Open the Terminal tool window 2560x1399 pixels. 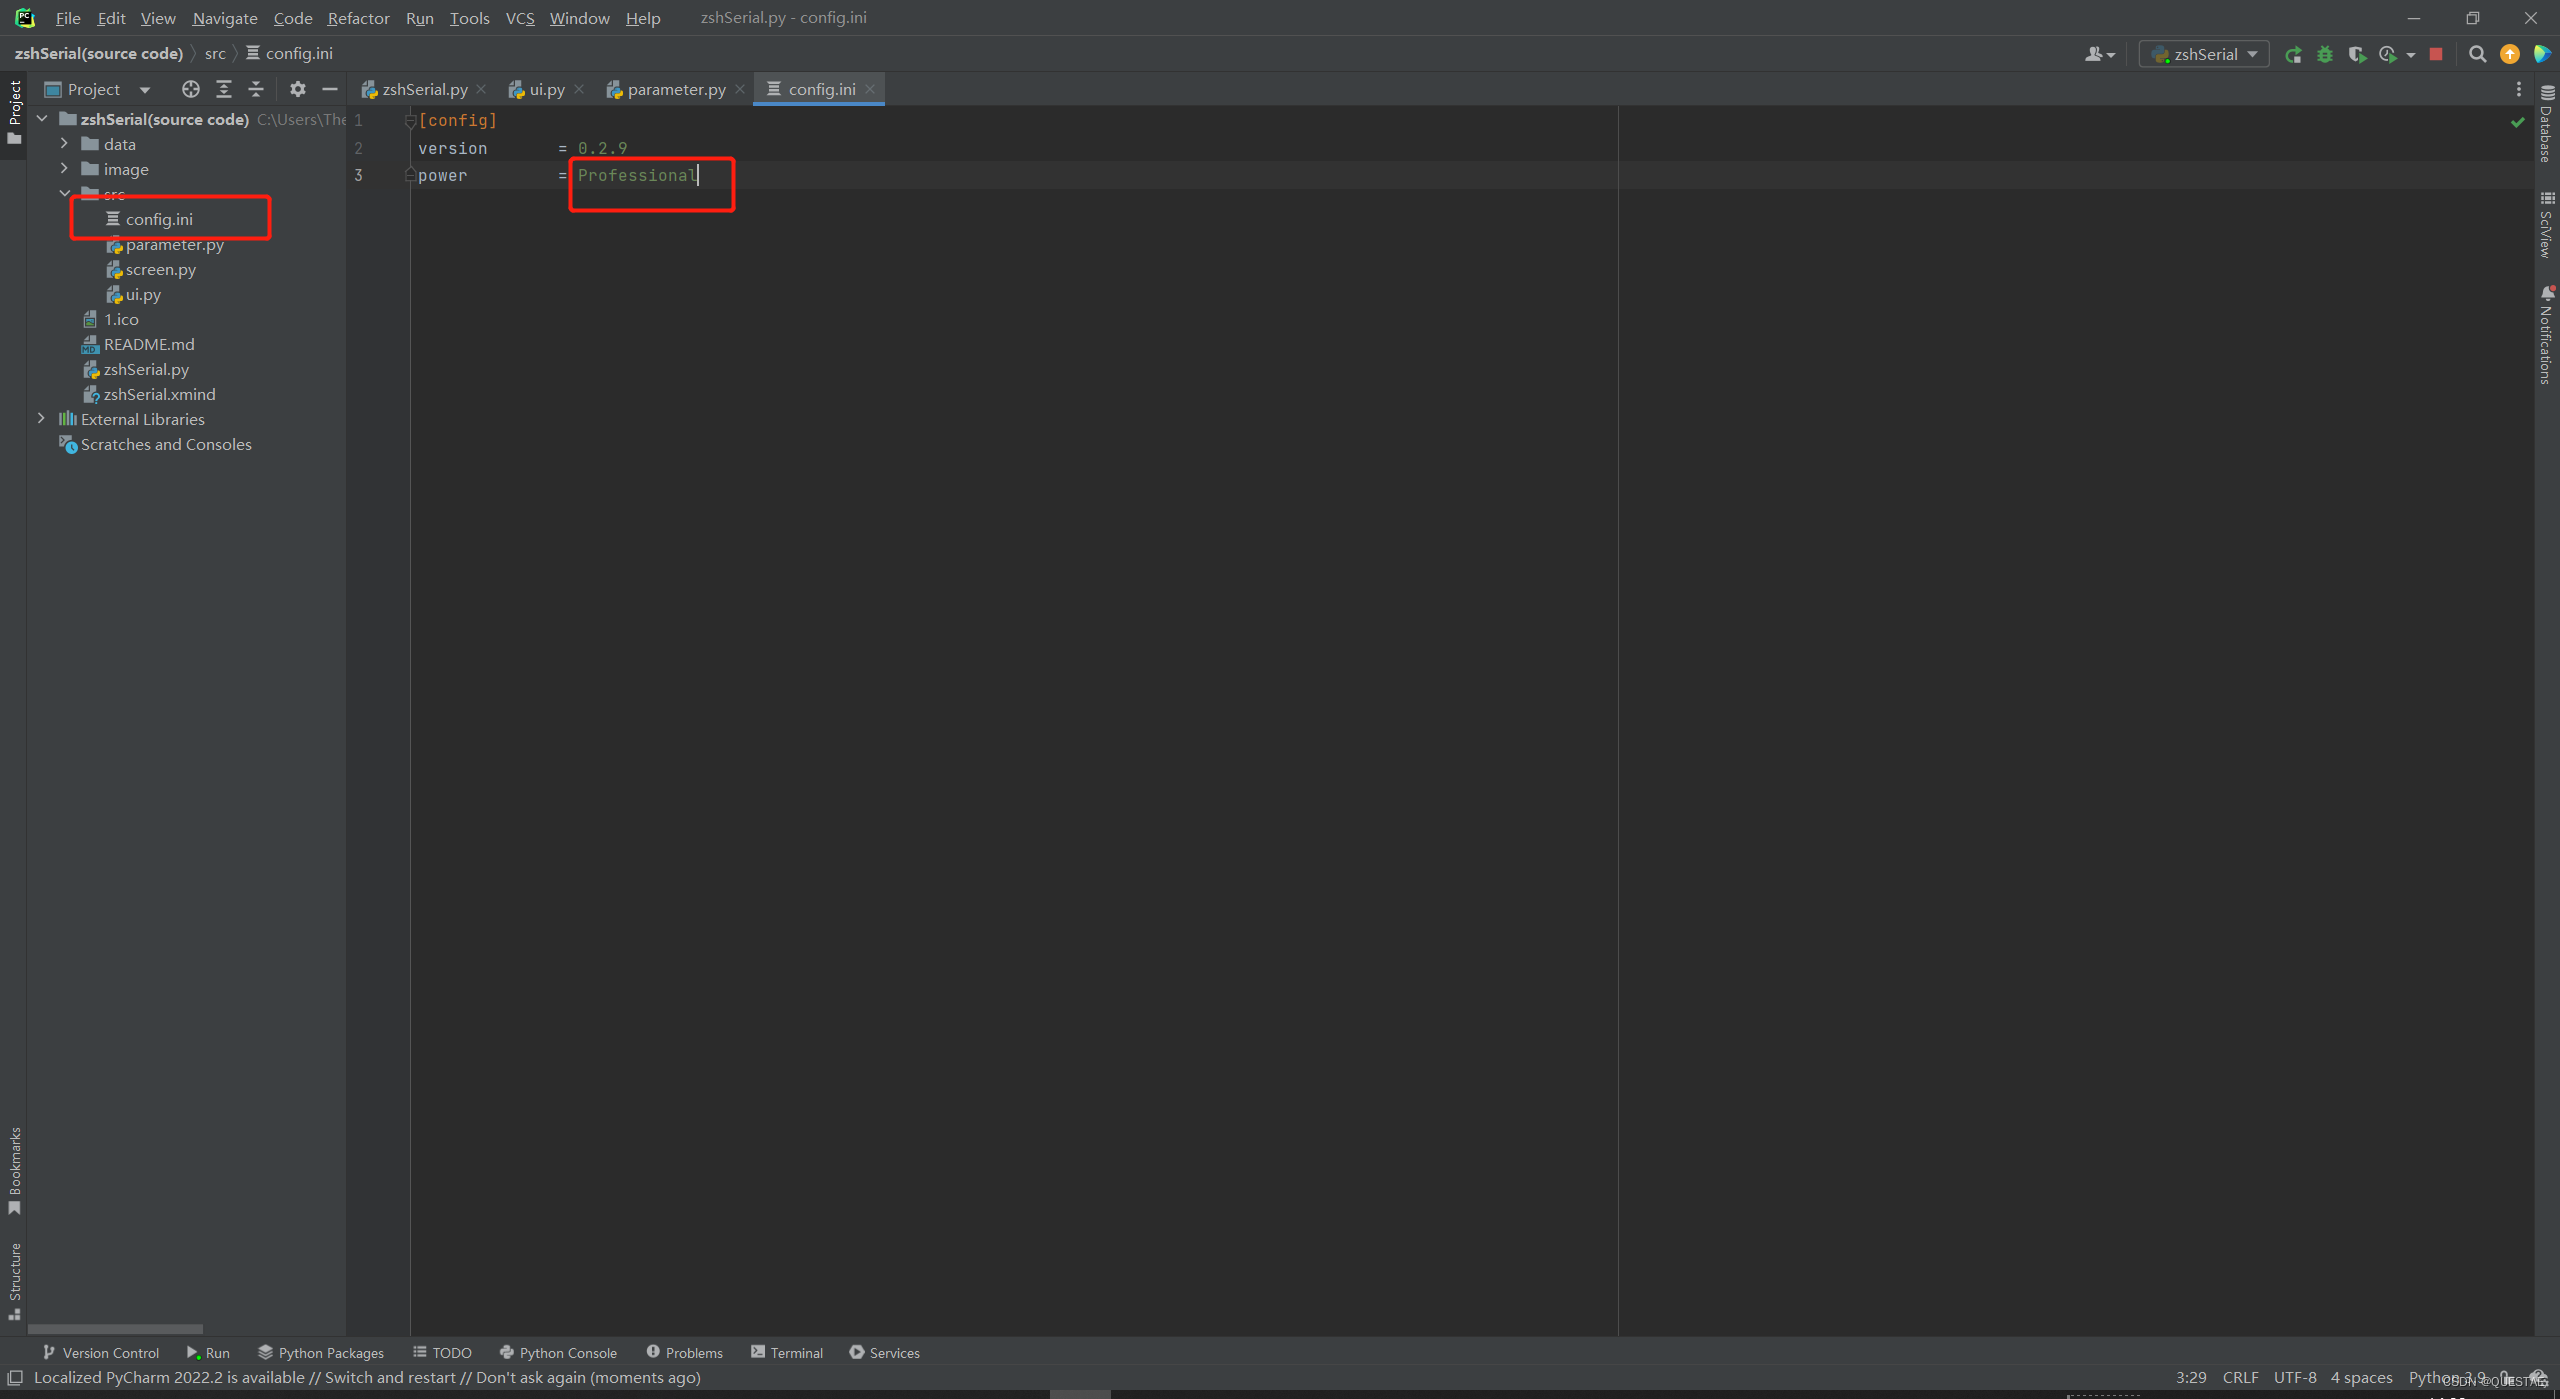[x=786, y=1352]
